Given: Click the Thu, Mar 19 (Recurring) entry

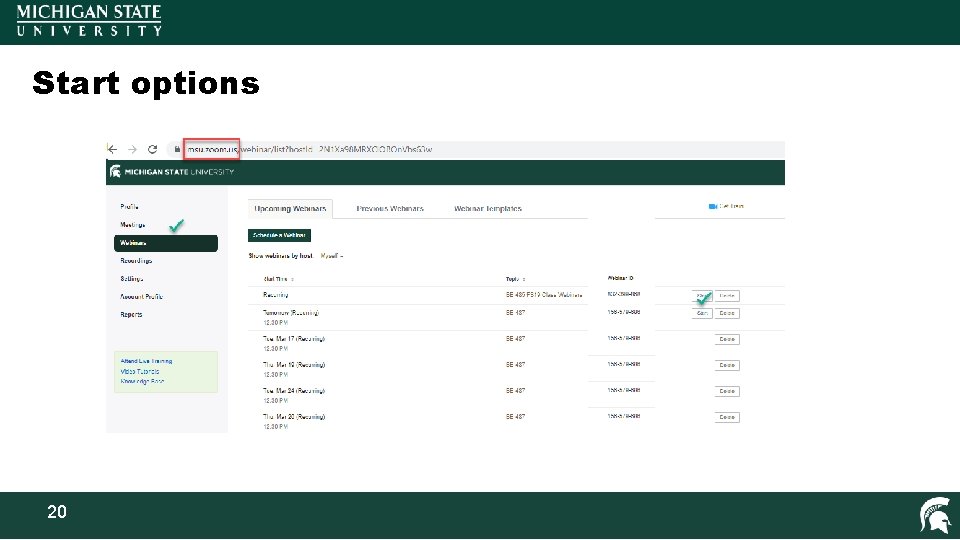Looking at the screenshot, I should pyautogui.click(x=294, y=365).
